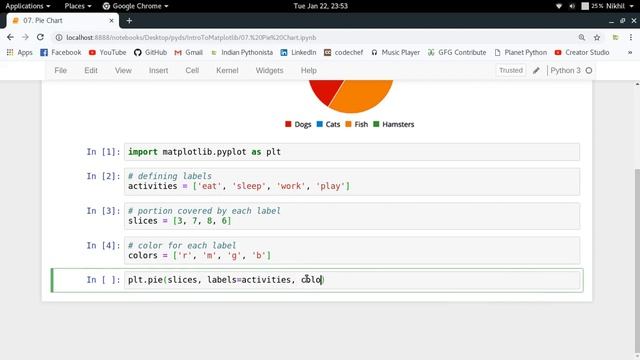Click the Wi-Fi icon in system tray
640x360 pixels.
coord(559,6)
